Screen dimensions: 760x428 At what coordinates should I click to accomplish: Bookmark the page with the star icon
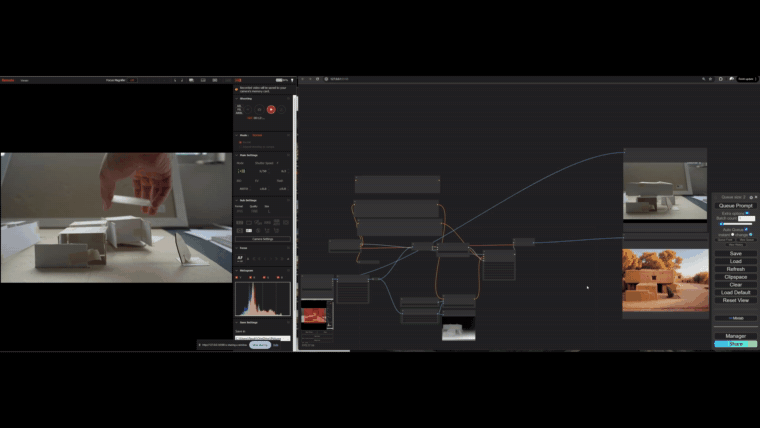(711, 79)
